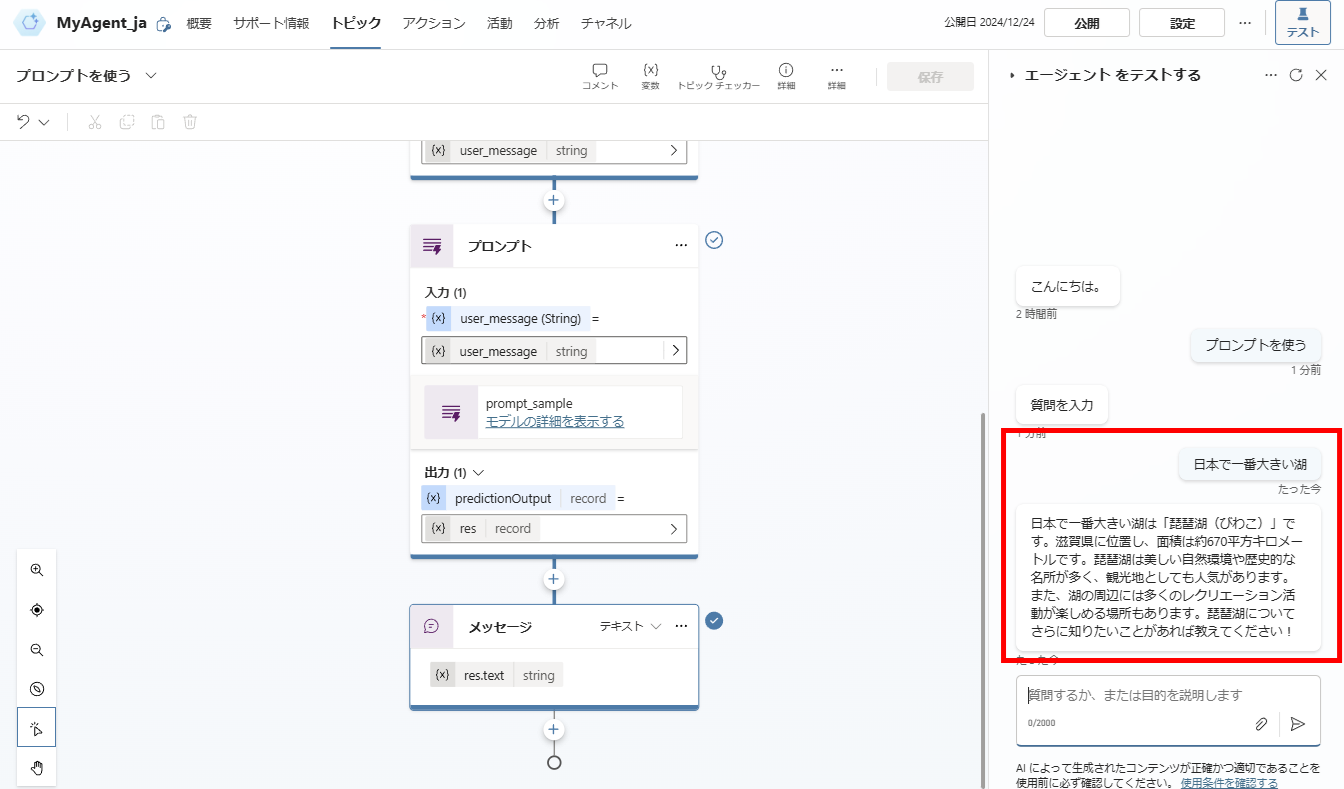Switch to the 分析 tab
The height and width of the screenshot is (789, 1344).
pyautogui.click(x=546, y=22)
